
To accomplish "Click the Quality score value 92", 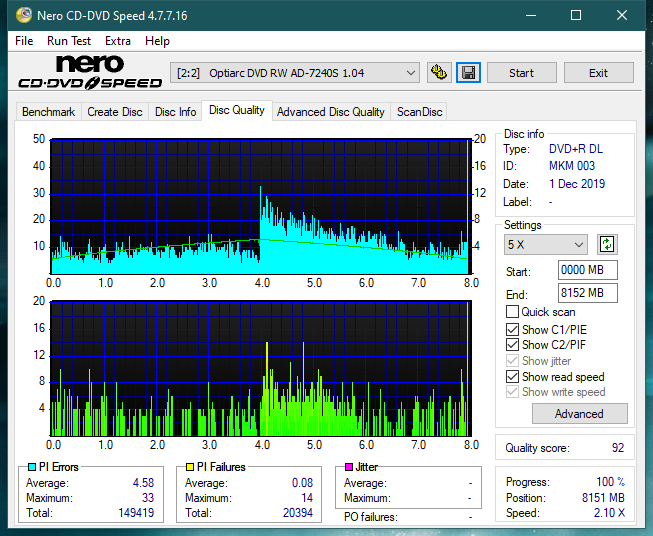I will click(618, 448).
